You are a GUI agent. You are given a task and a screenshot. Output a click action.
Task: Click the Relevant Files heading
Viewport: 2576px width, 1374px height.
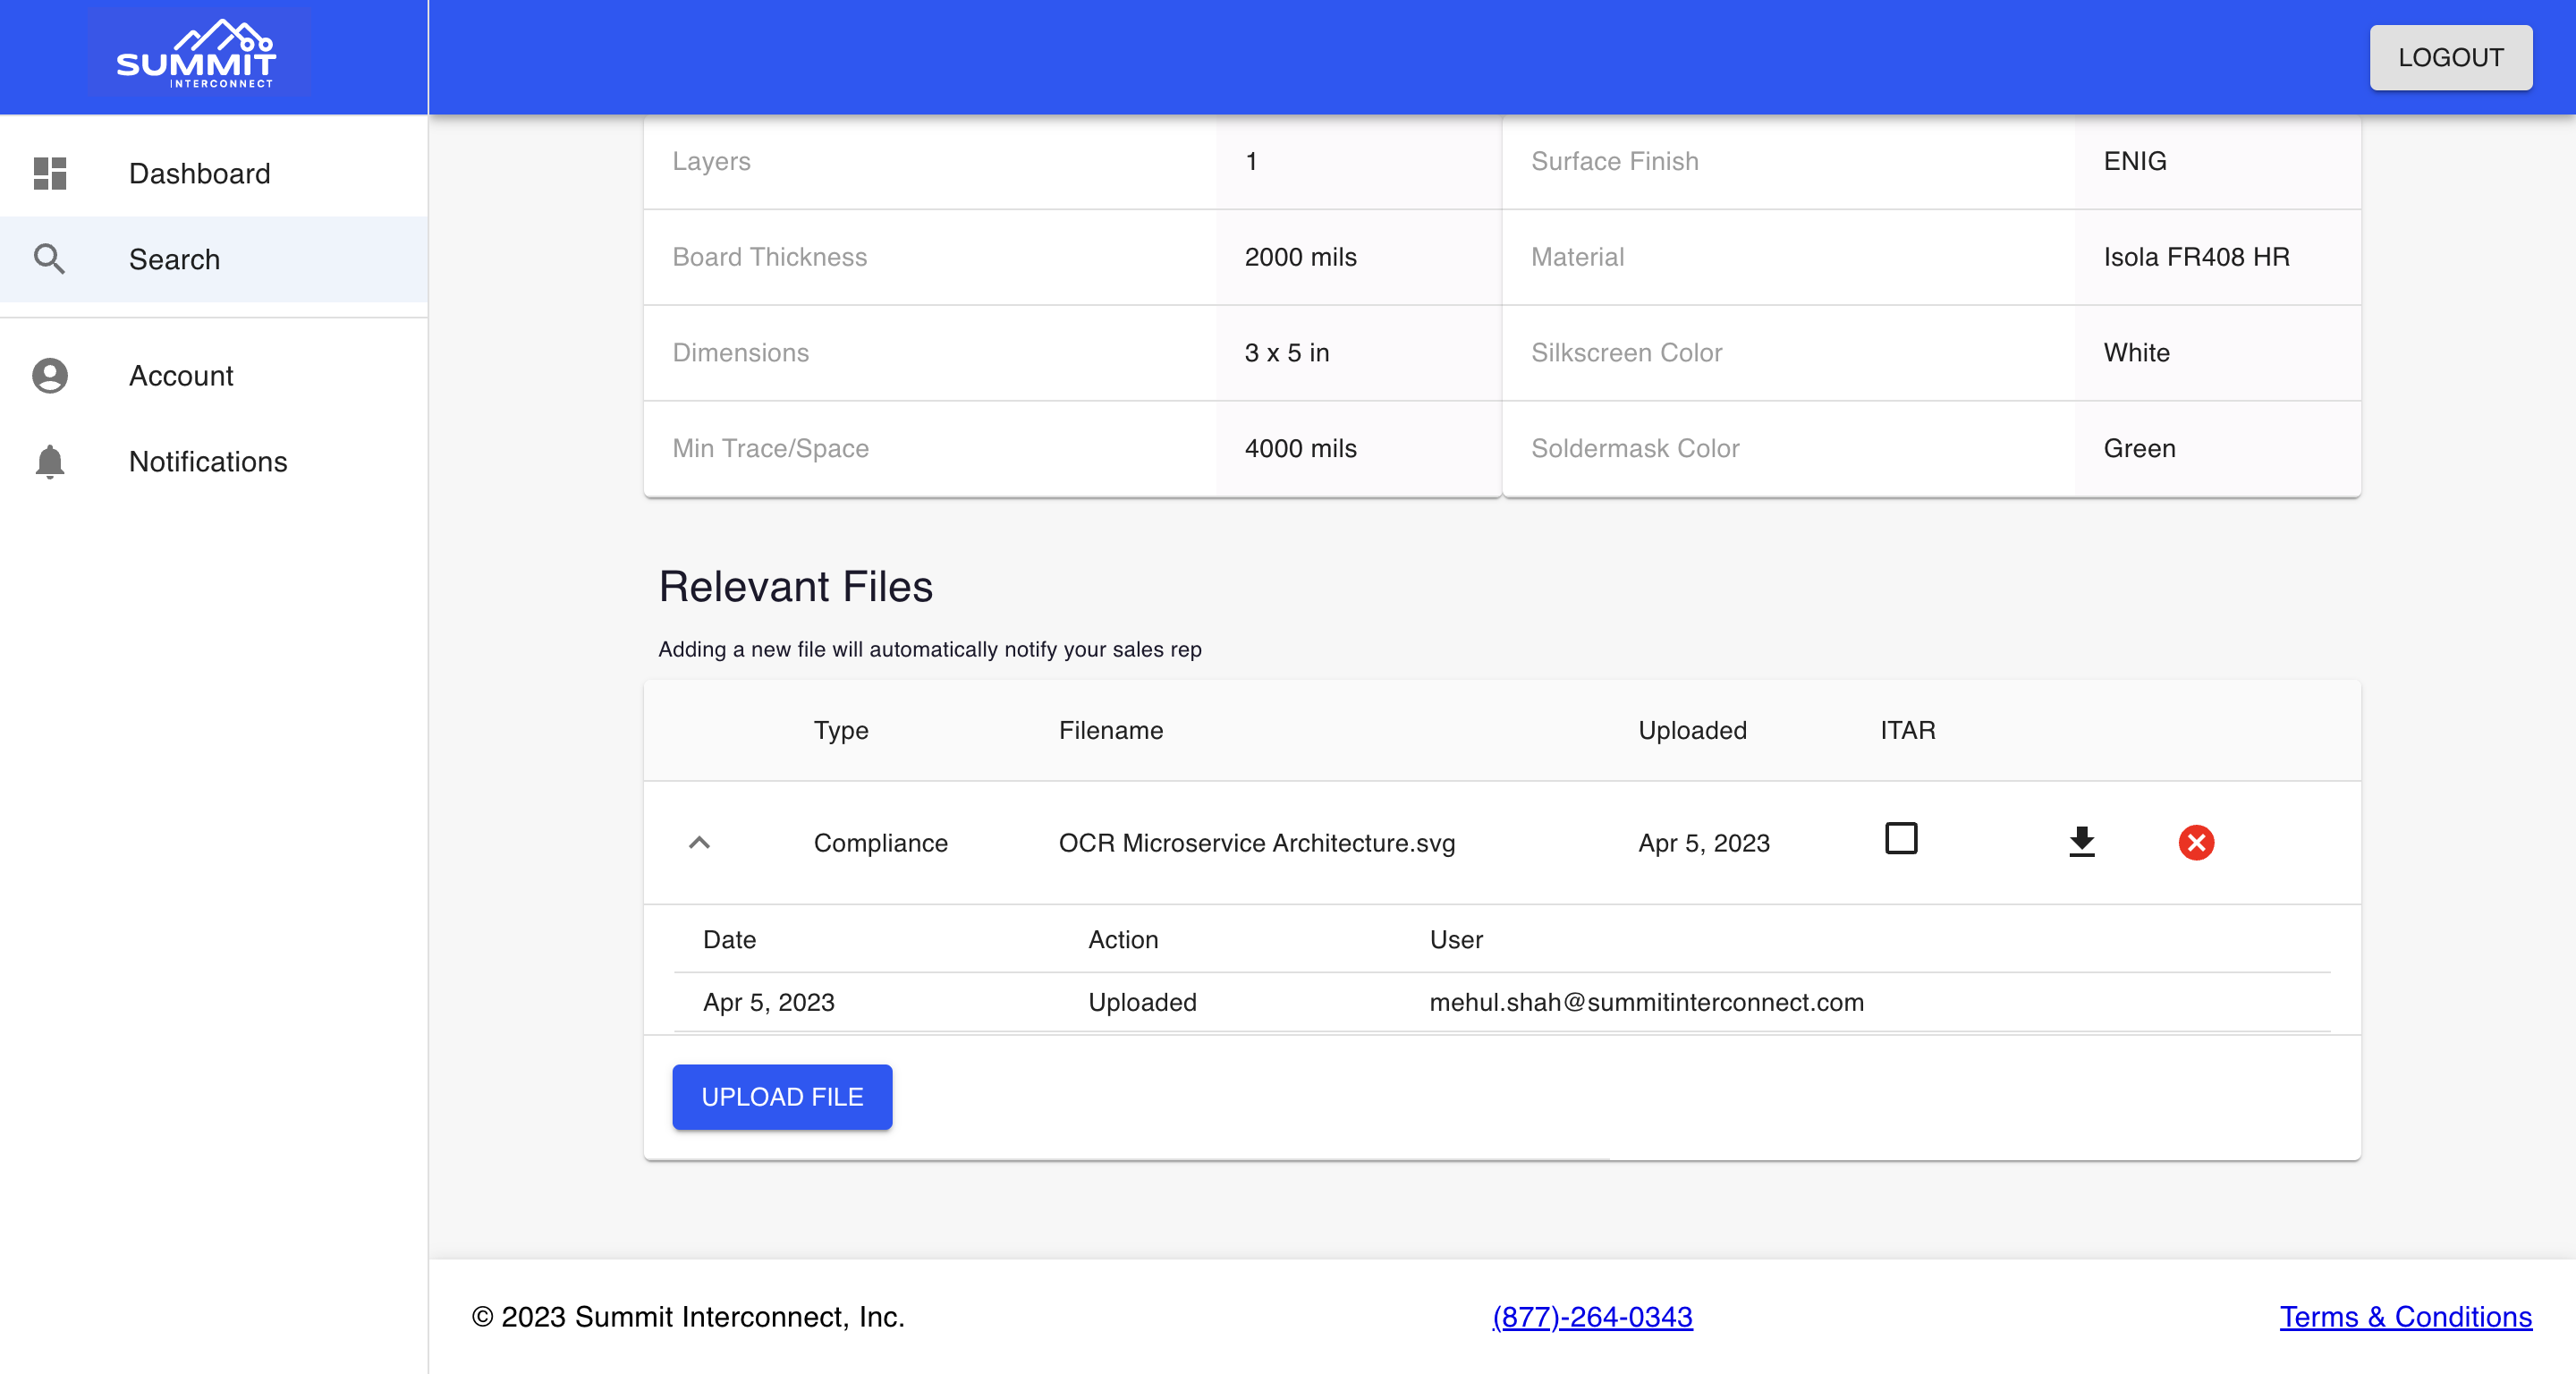[796, 587]
